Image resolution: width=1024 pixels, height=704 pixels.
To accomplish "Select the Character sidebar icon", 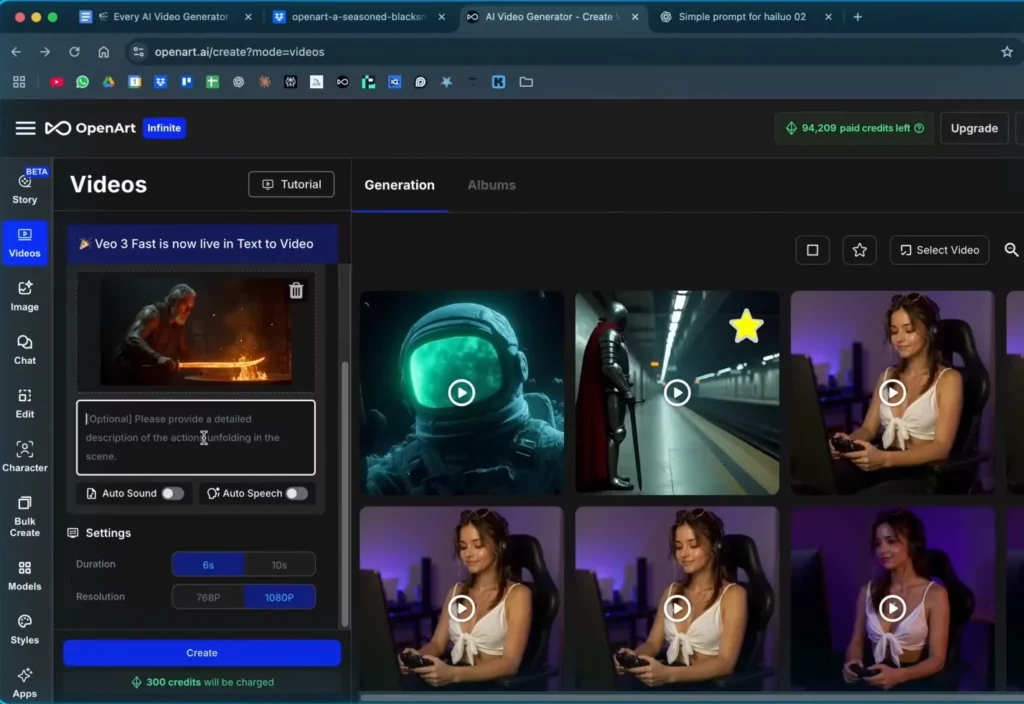I will 25,456.
